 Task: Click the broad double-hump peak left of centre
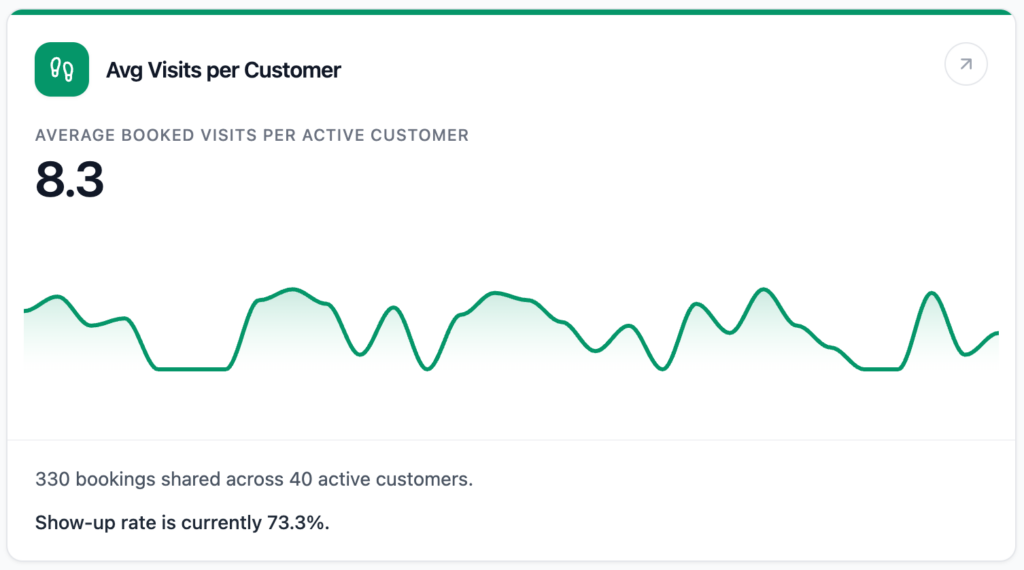[292, 291]
